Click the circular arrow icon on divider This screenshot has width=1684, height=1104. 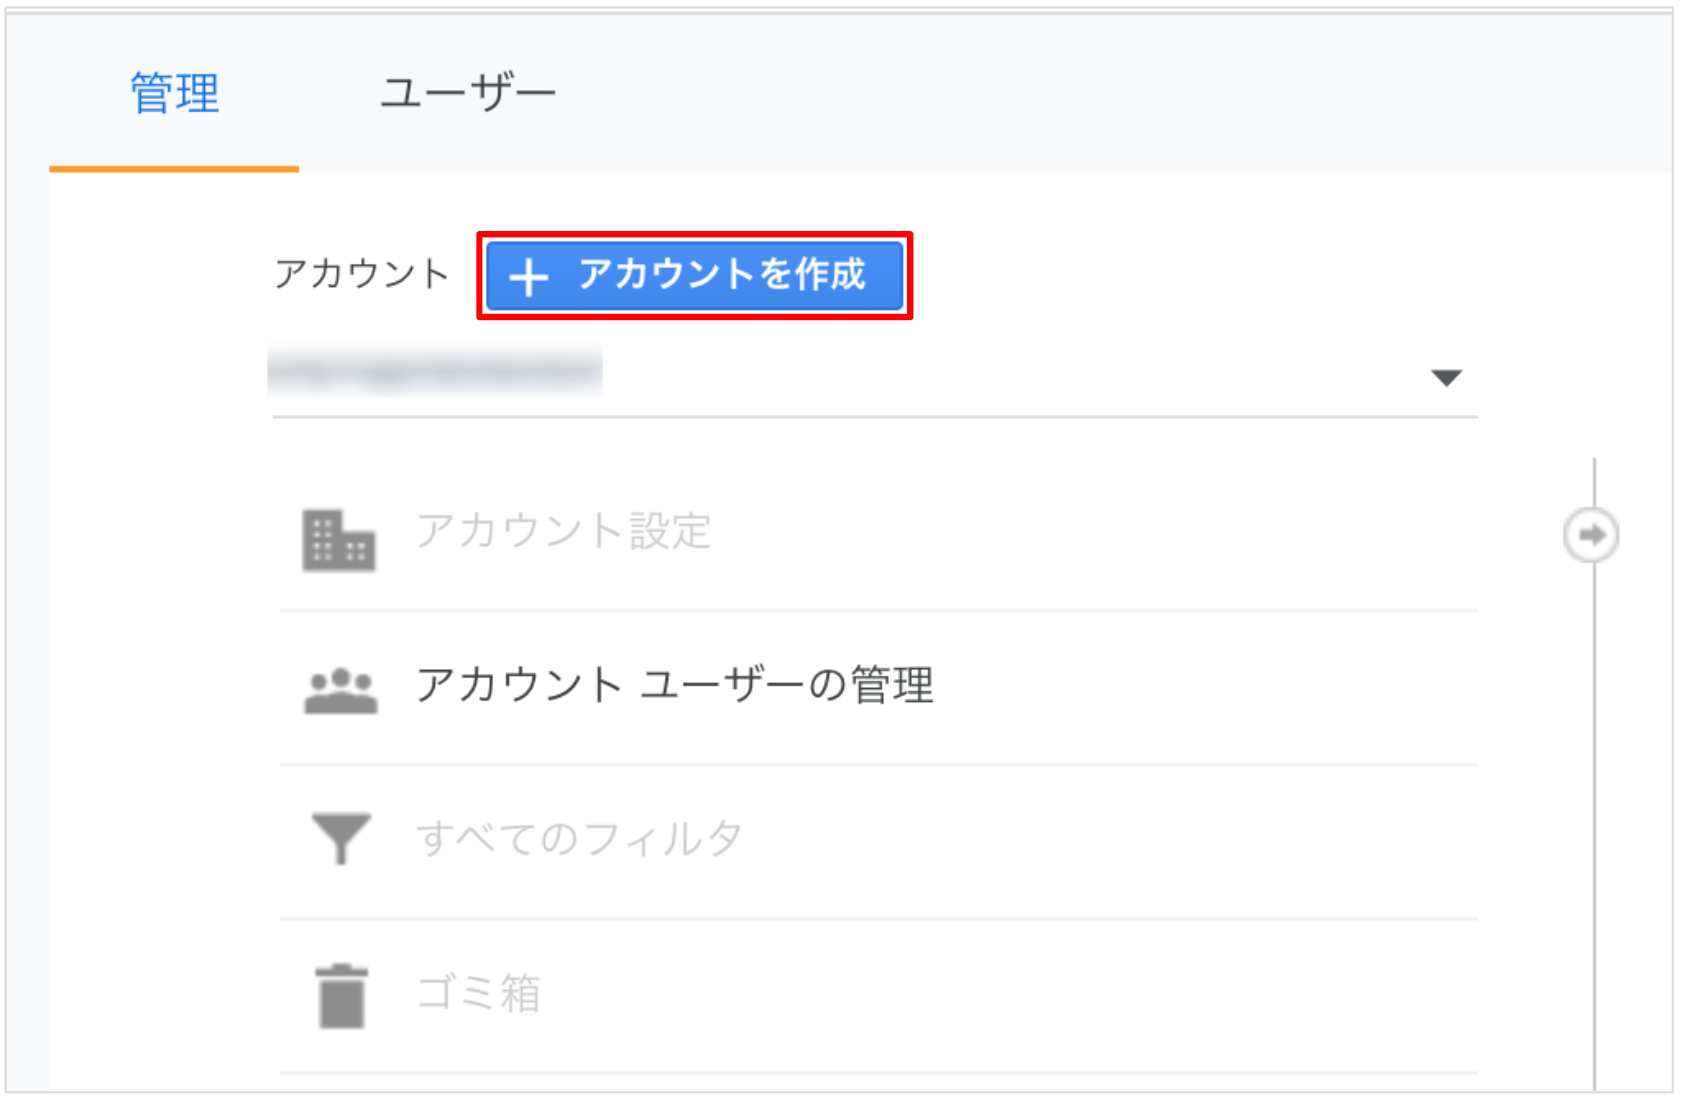(1591, 535)
